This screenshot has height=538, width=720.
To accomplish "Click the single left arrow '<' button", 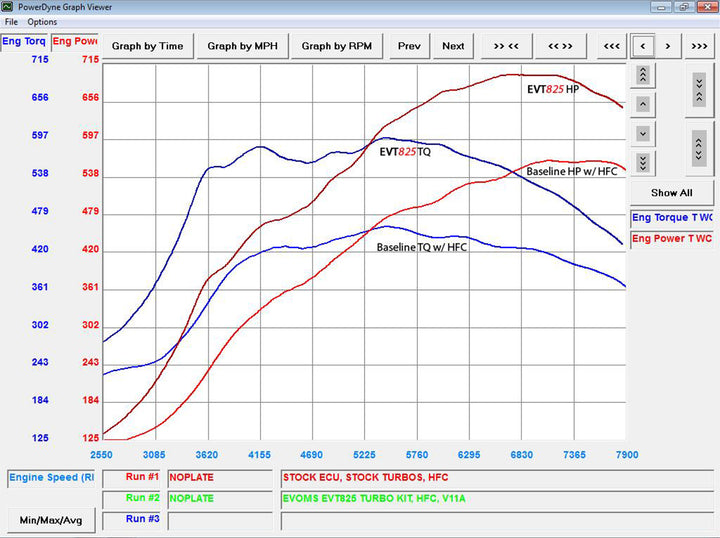I will [642, 46].
